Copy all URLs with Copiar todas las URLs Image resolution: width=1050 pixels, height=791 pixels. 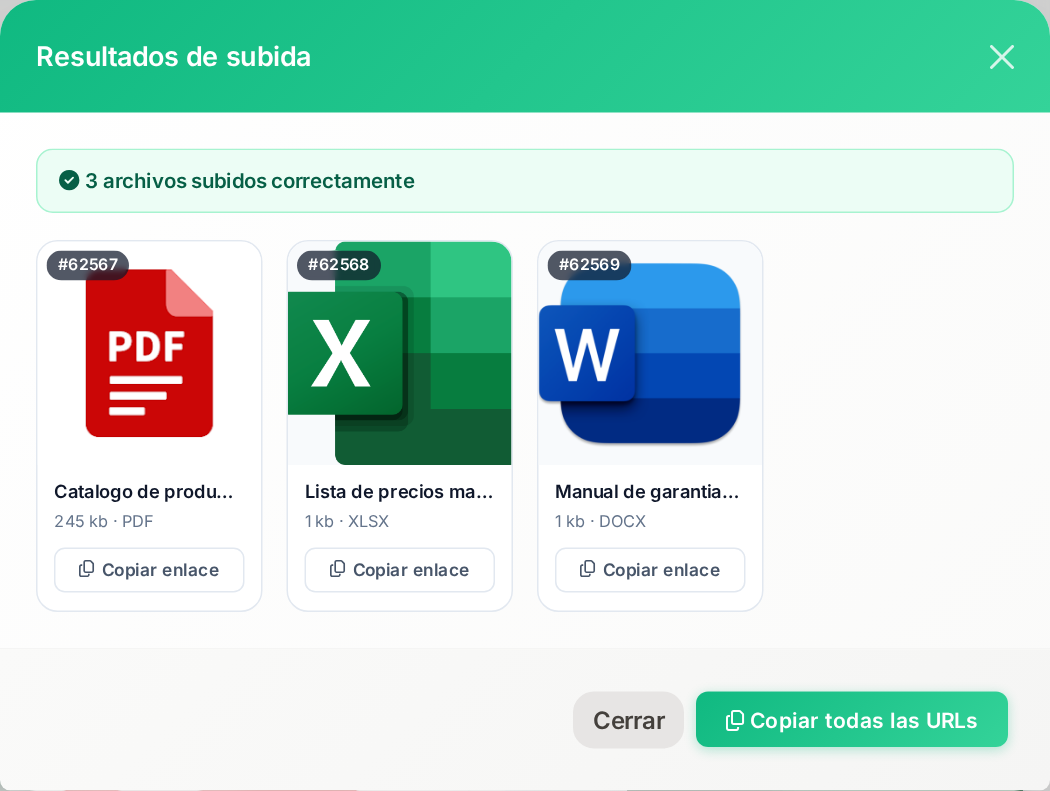pyautogui.click(x=852, y=719)
